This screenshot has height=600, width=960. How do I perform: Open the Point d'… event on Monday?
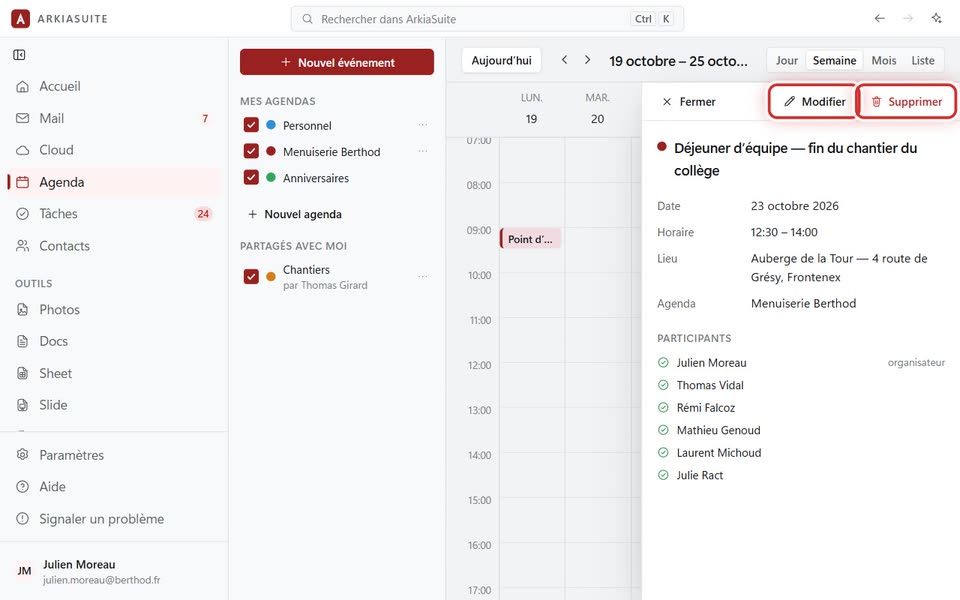pyautogui.click(x=530, y=239)
